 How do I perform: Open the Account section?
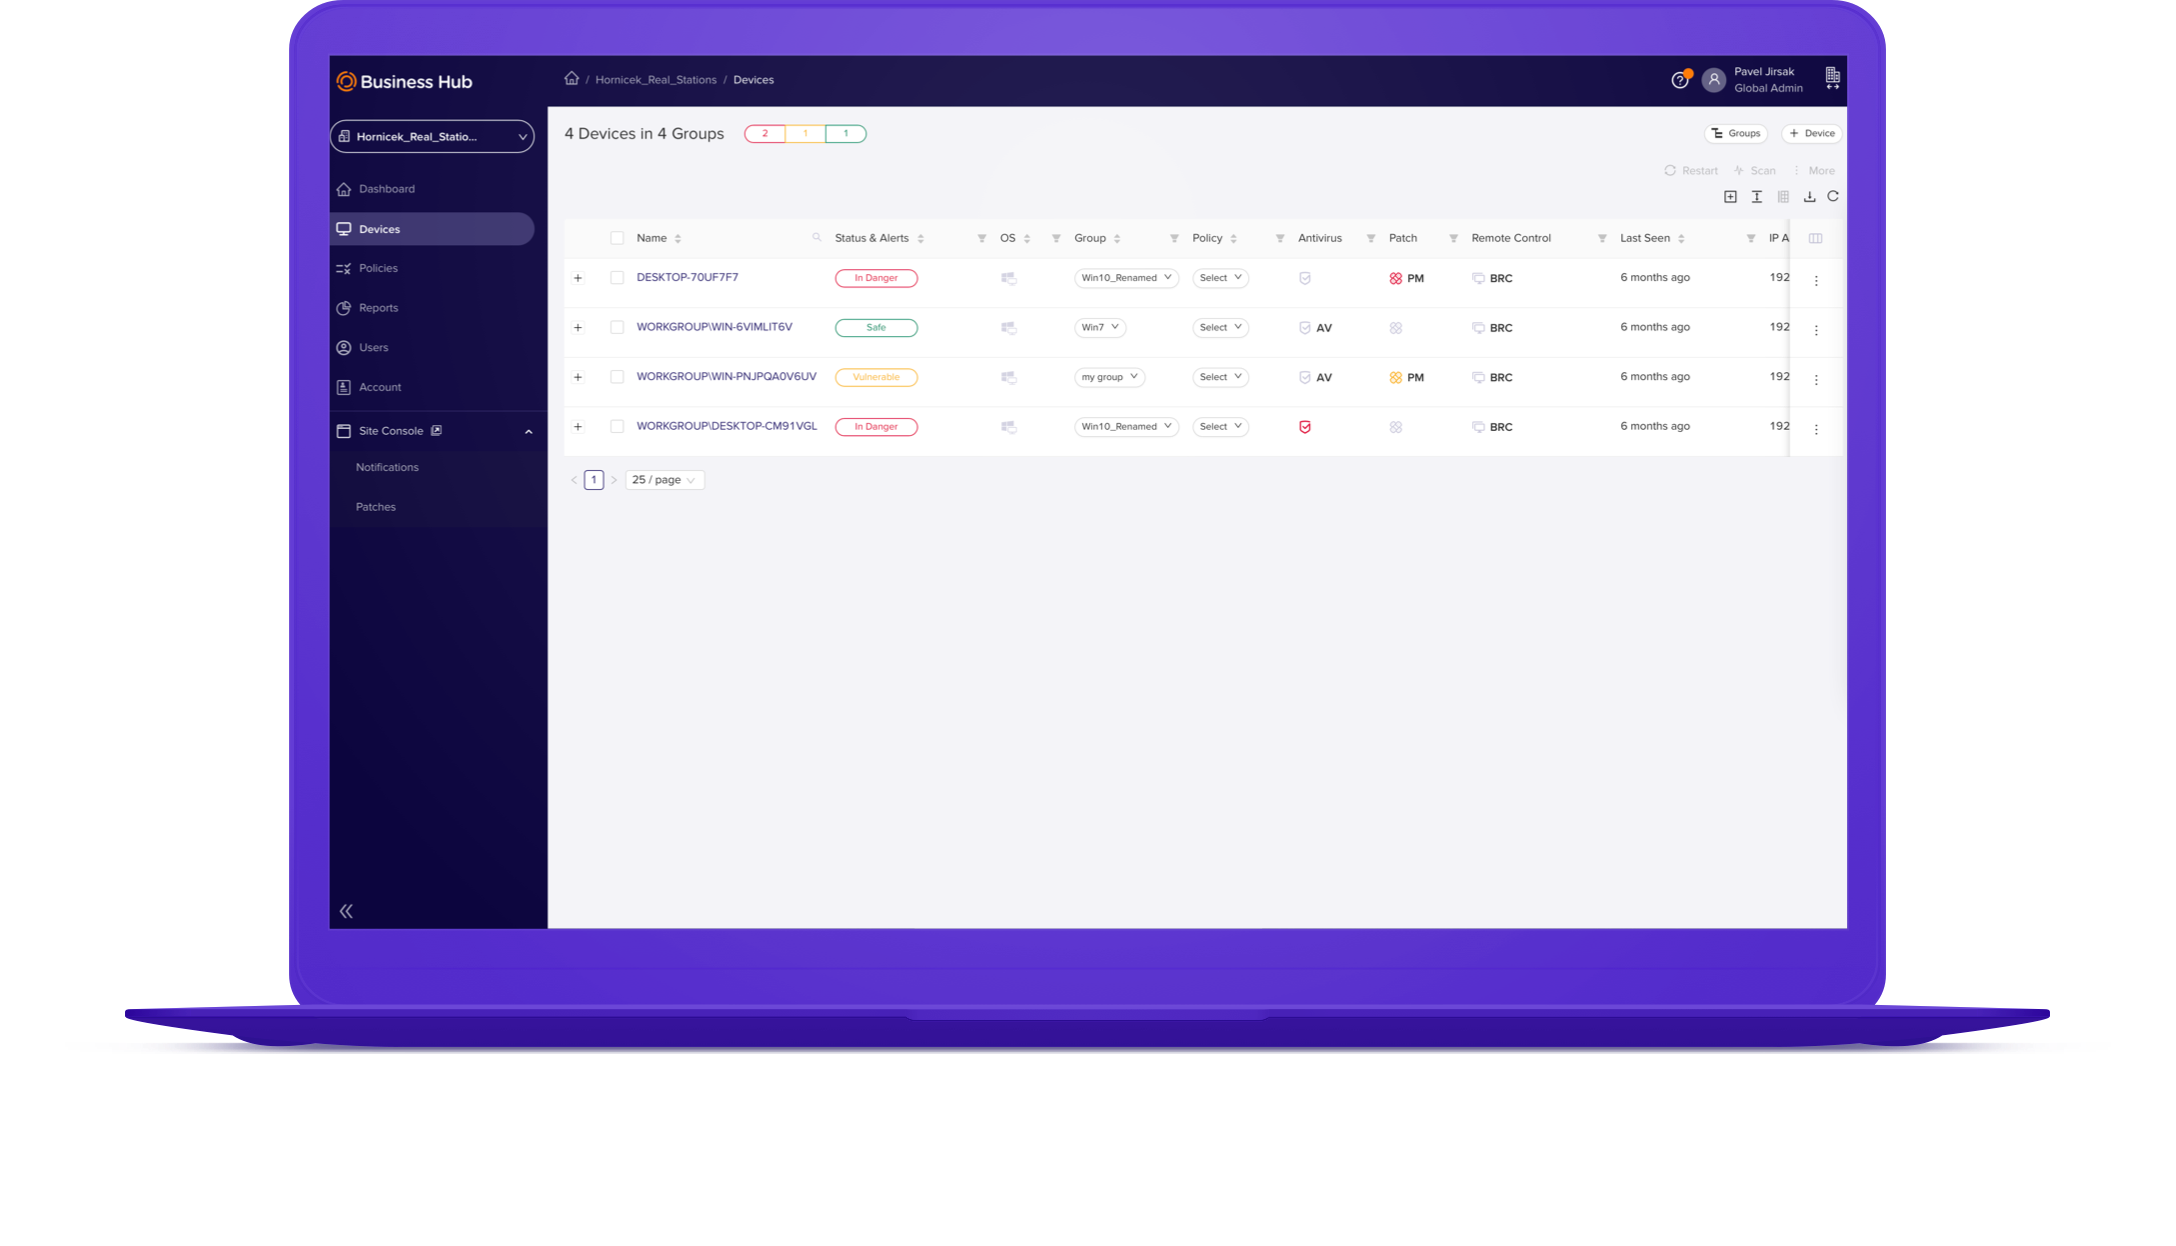380,387
